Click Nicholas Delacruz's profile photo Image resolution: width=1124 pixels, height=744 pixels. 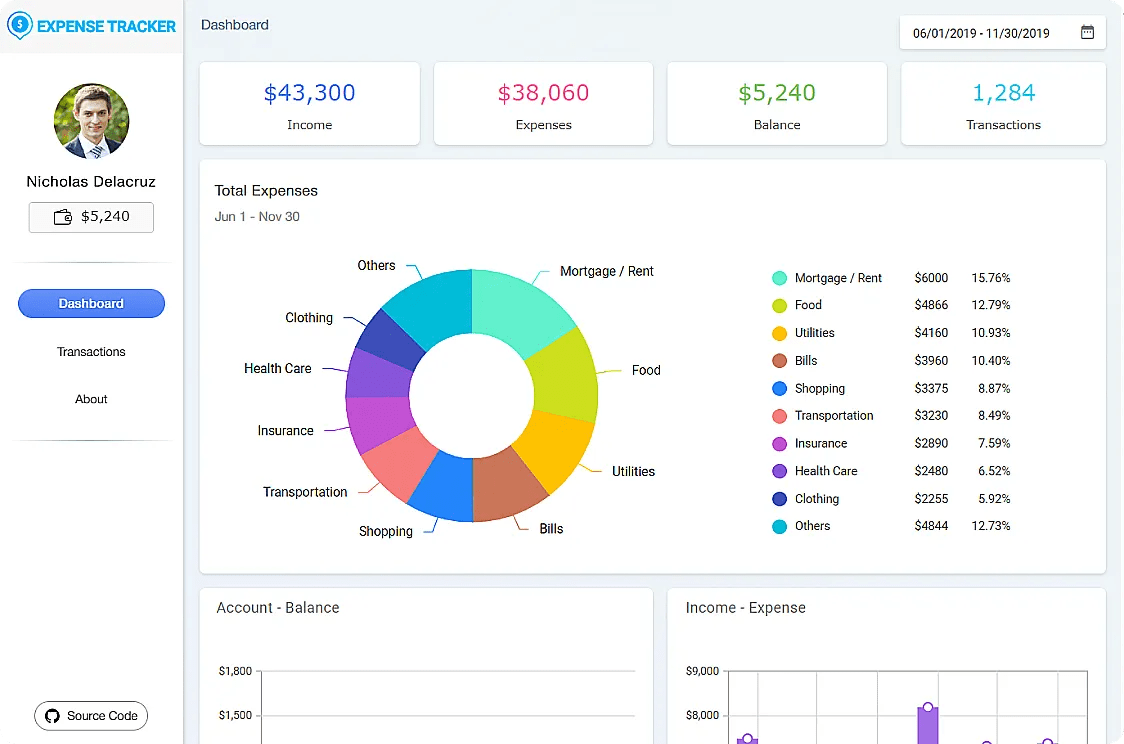(91, 121)
